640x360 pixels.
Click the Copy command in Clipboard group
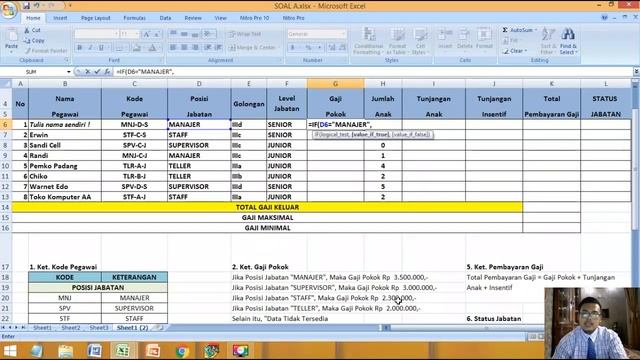point(34,40)
